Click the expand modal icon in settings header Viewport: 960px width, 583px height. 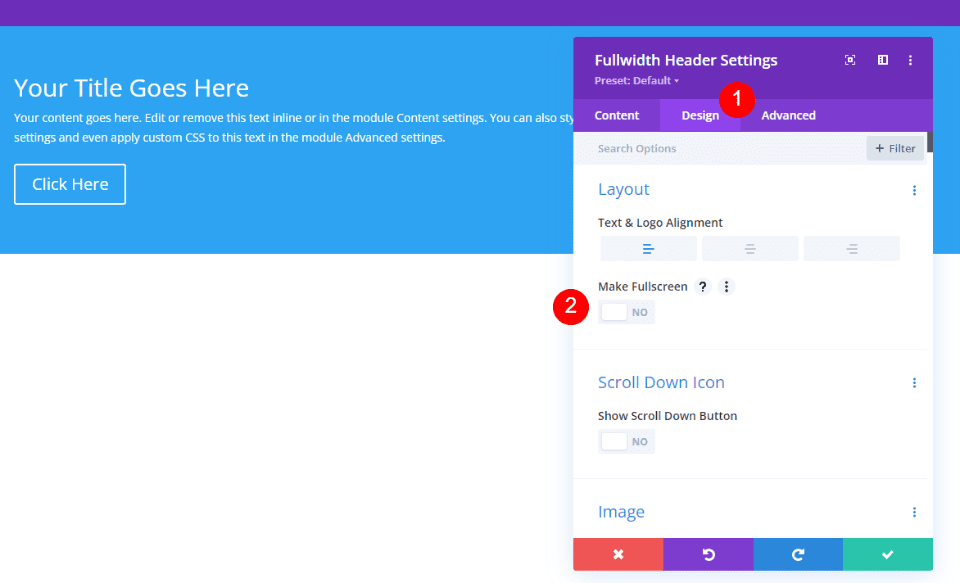(849, 60)
